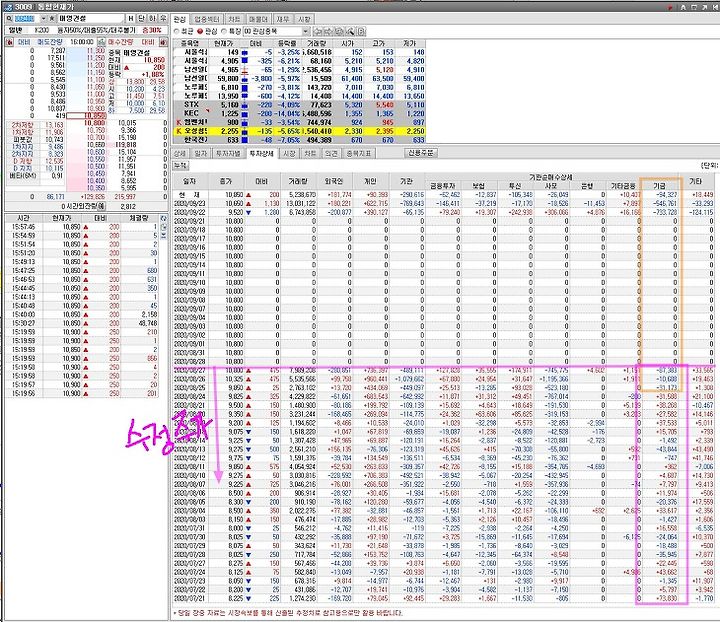The height and width of the screenshot is (622, 720).
Task: Click the 2020/08/27 row date cell
Action: [x=190, y=370]
